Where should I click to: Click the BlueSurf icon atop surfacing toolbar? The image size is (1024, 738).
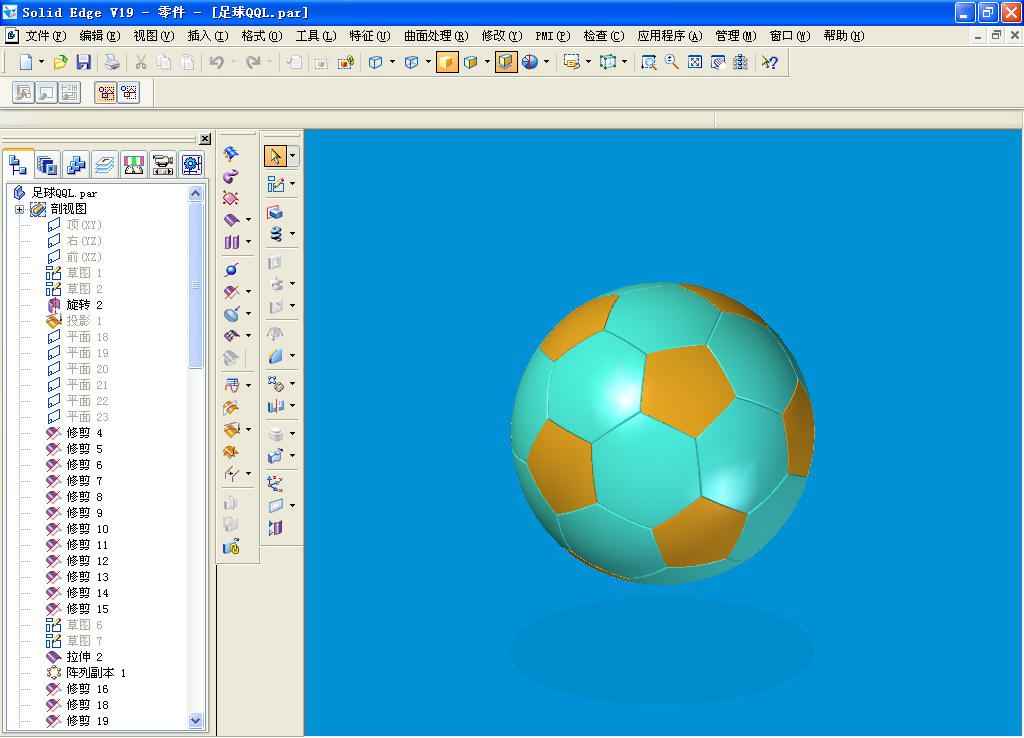pos(231,153)
